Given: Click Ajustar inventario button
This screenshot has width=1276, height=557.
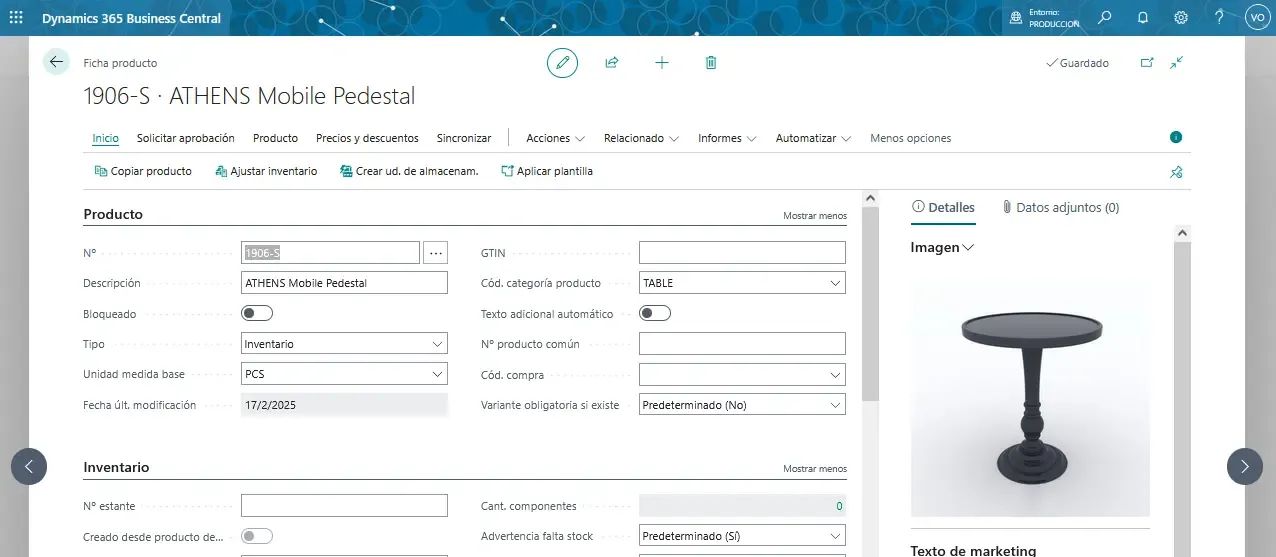Looking at the screenshot, I should (x=266, y=171).
